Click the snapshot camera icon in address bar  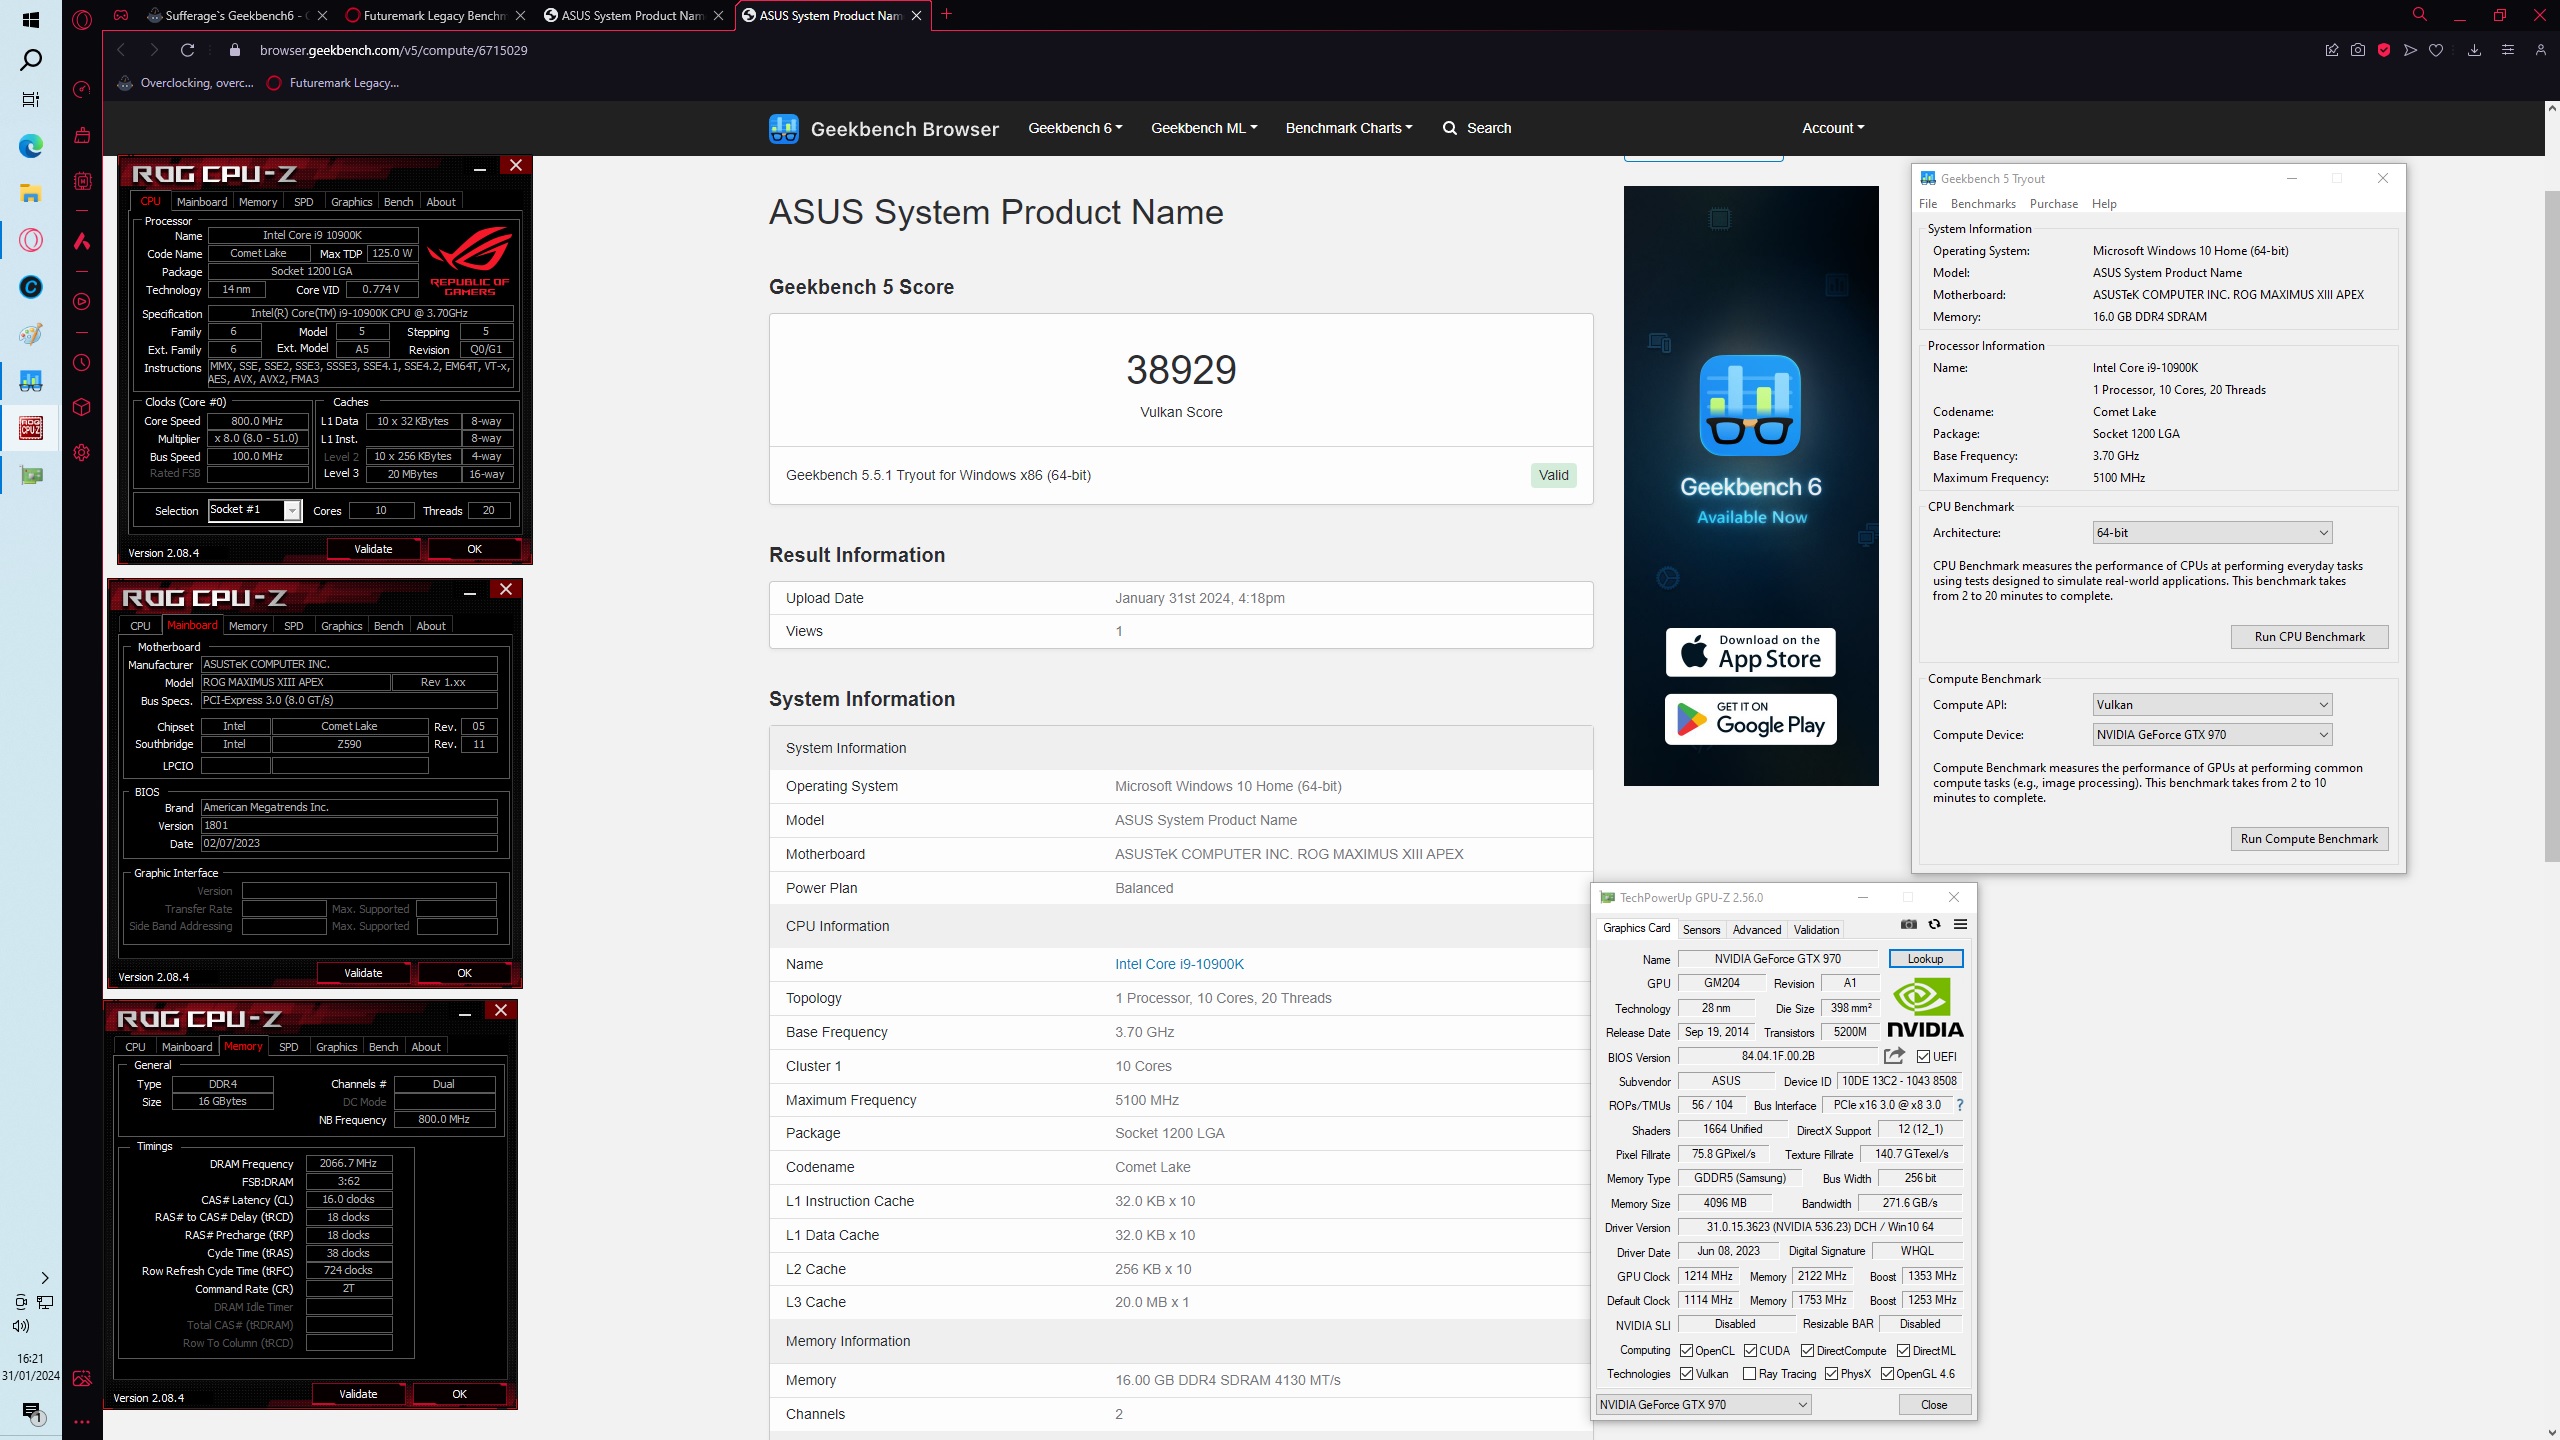(x=2358, y=50)
